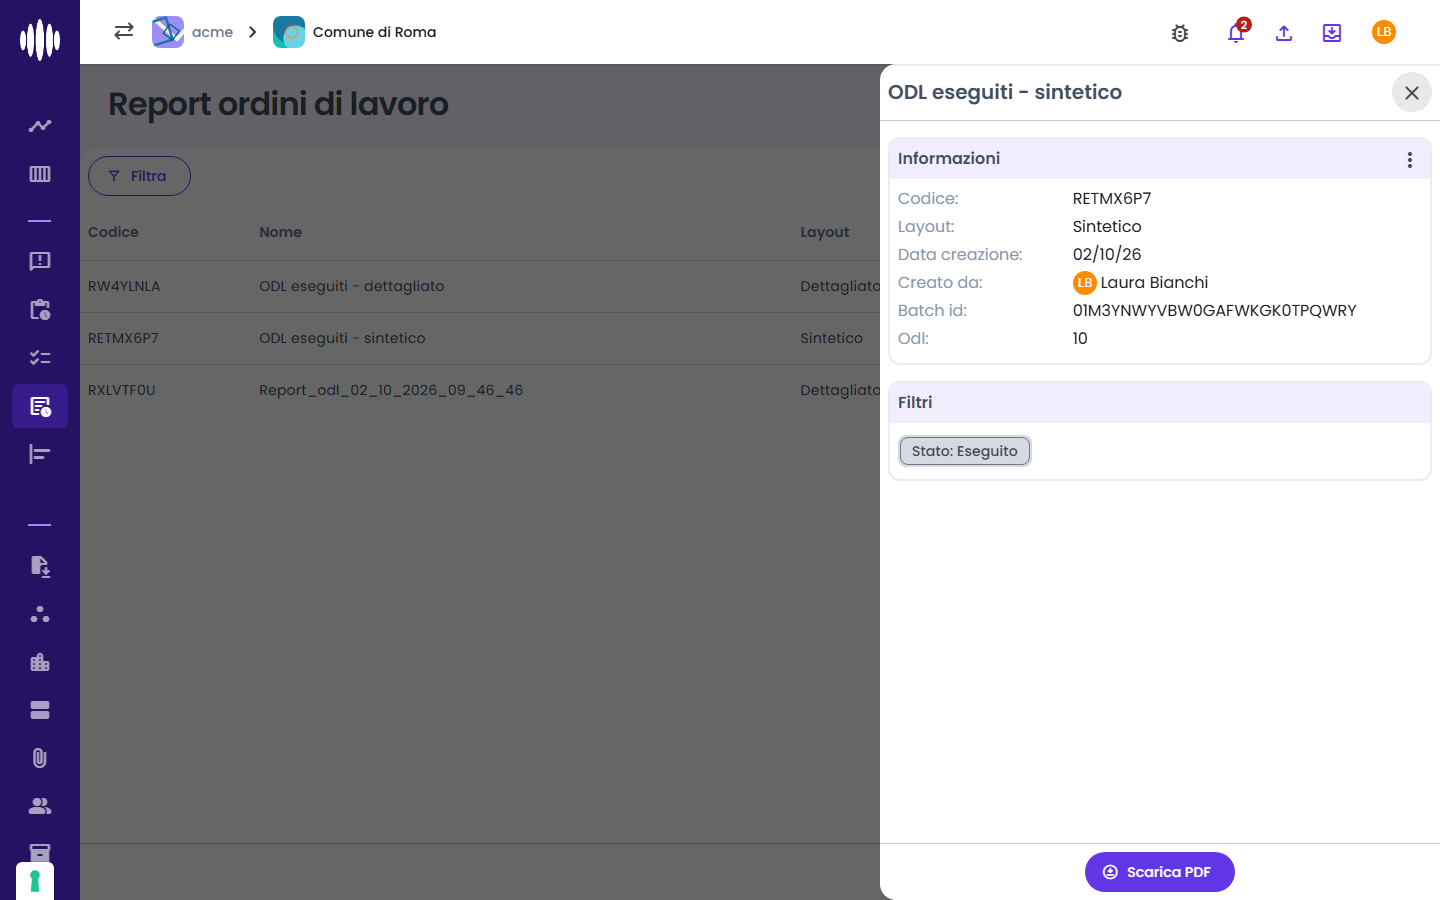
Task: Click the Nome column header
Action: [280, 232]
